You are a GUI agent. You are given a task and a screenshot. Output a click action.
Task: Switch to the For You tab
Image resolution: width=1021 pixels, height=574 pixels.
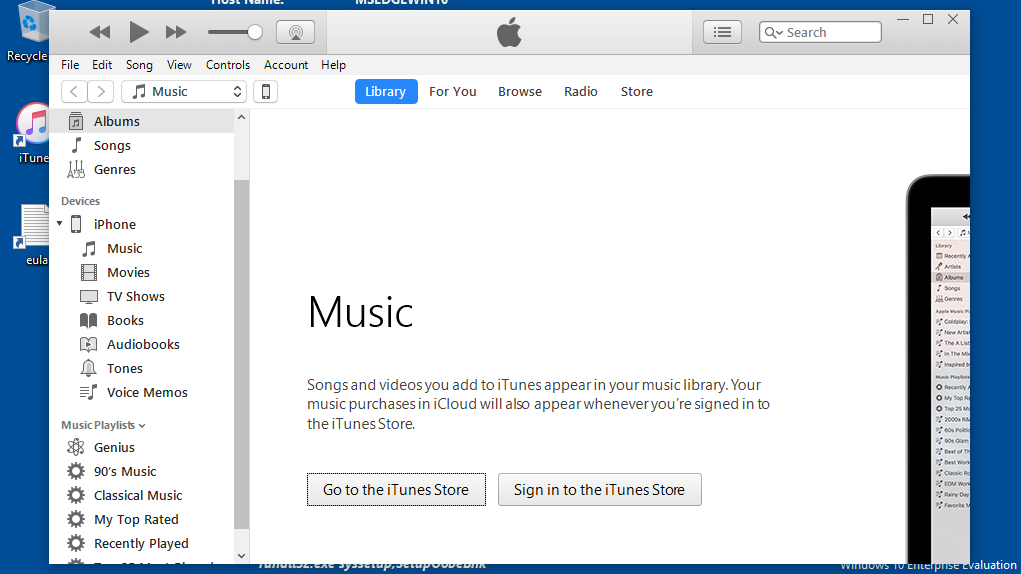(x=453, y=92)
